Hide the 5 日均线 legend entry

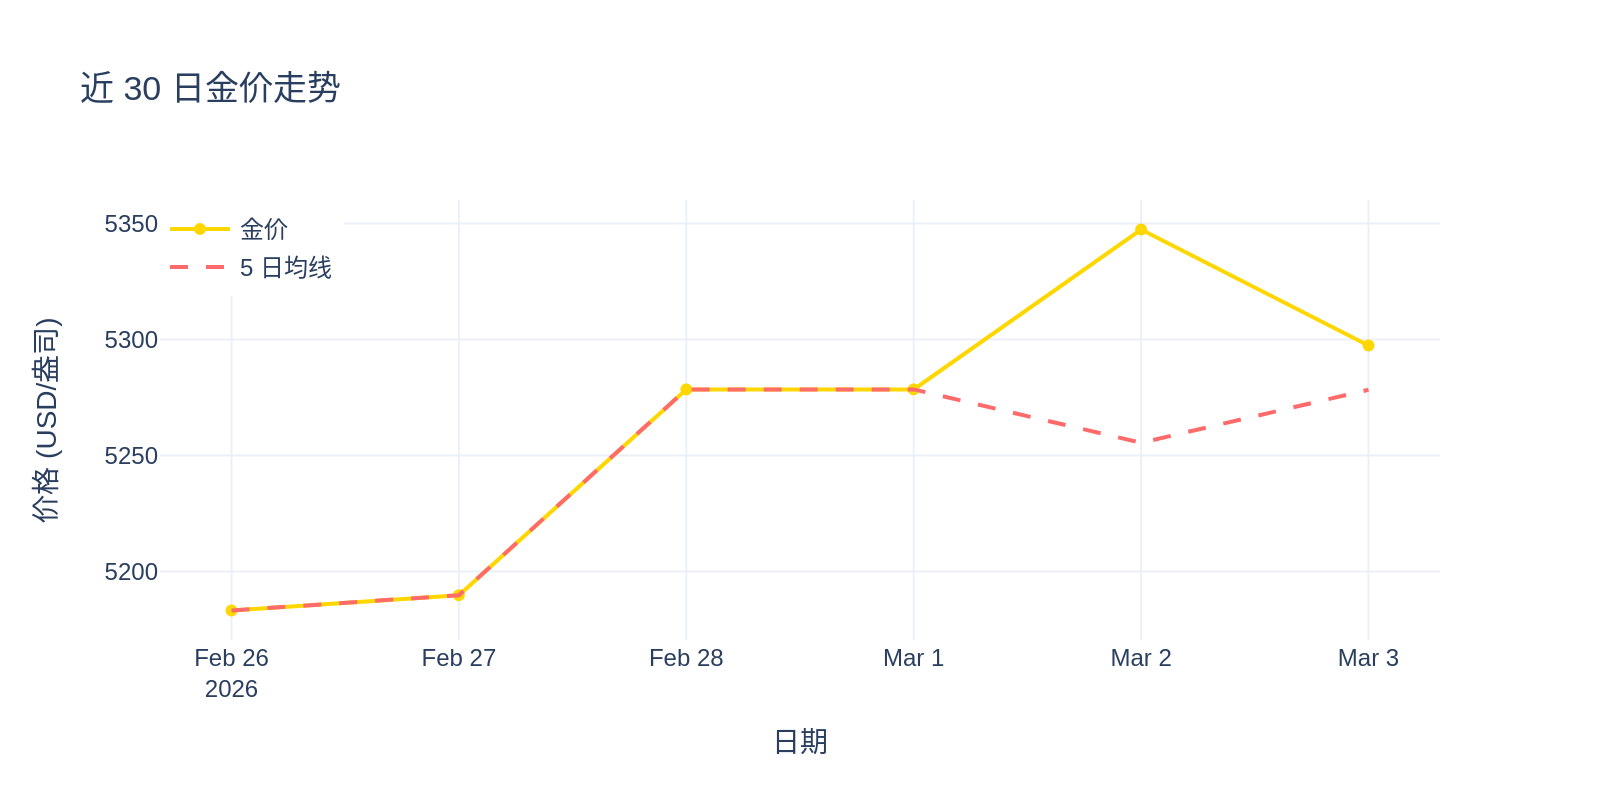pyautogui.click(x=285, y=268)
